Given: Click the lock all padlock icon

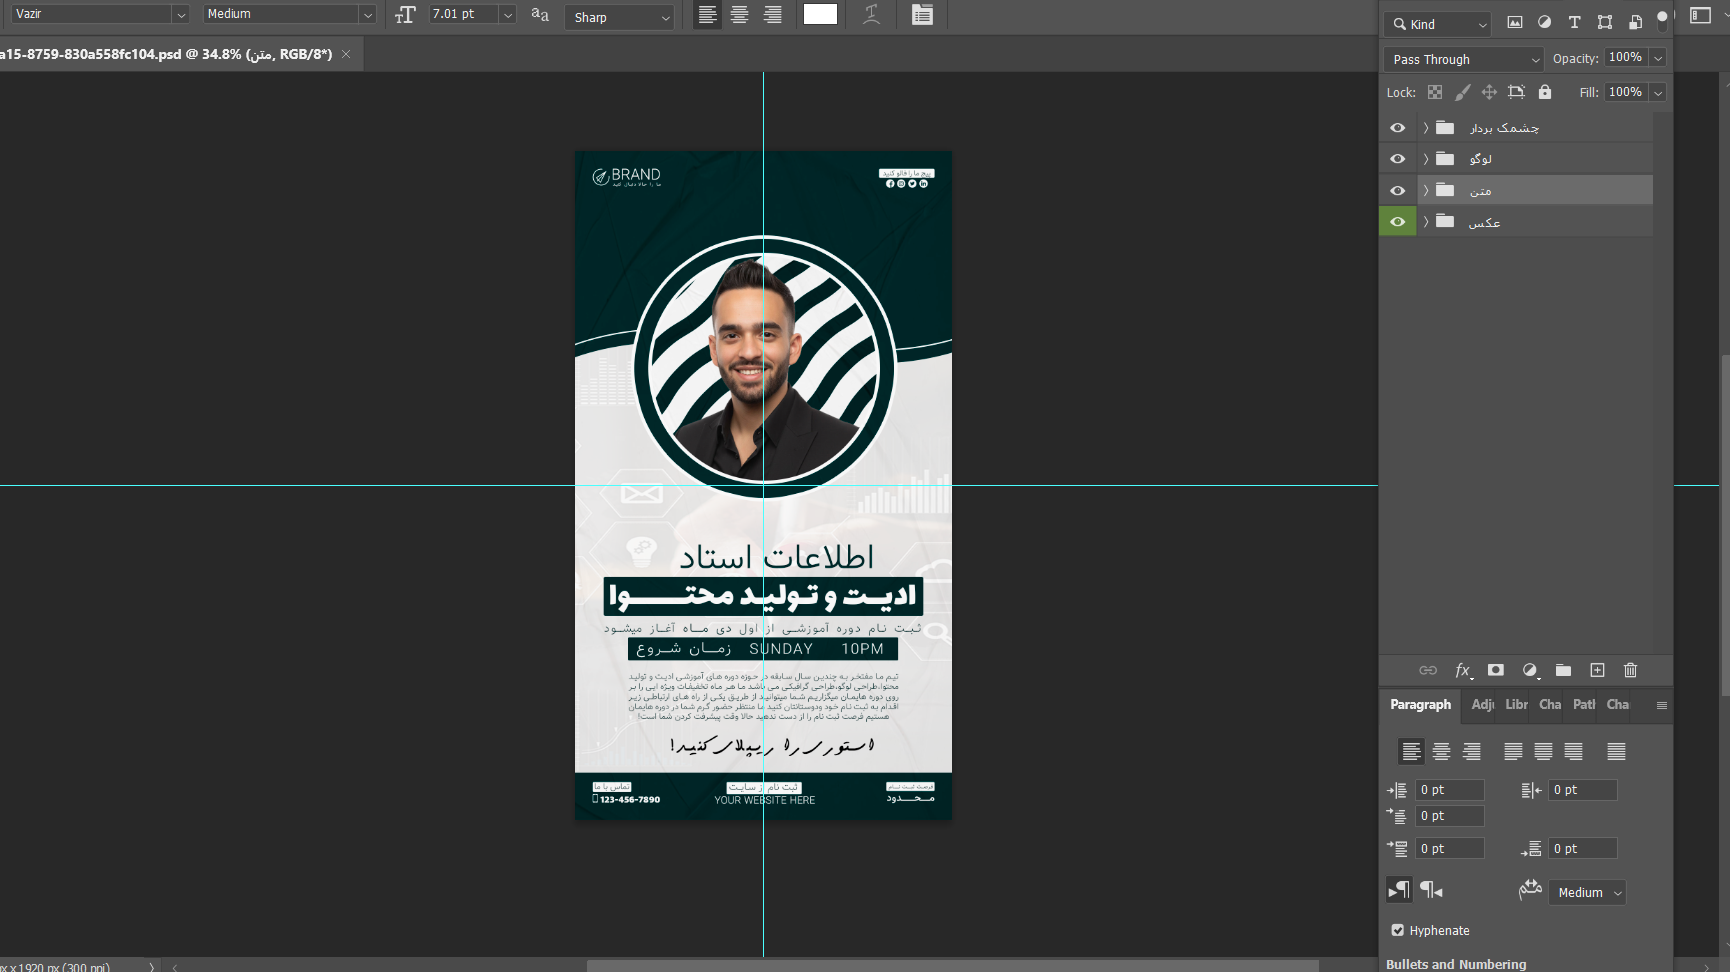Looking at the screenshot, I should click(x=1545, y=92).
